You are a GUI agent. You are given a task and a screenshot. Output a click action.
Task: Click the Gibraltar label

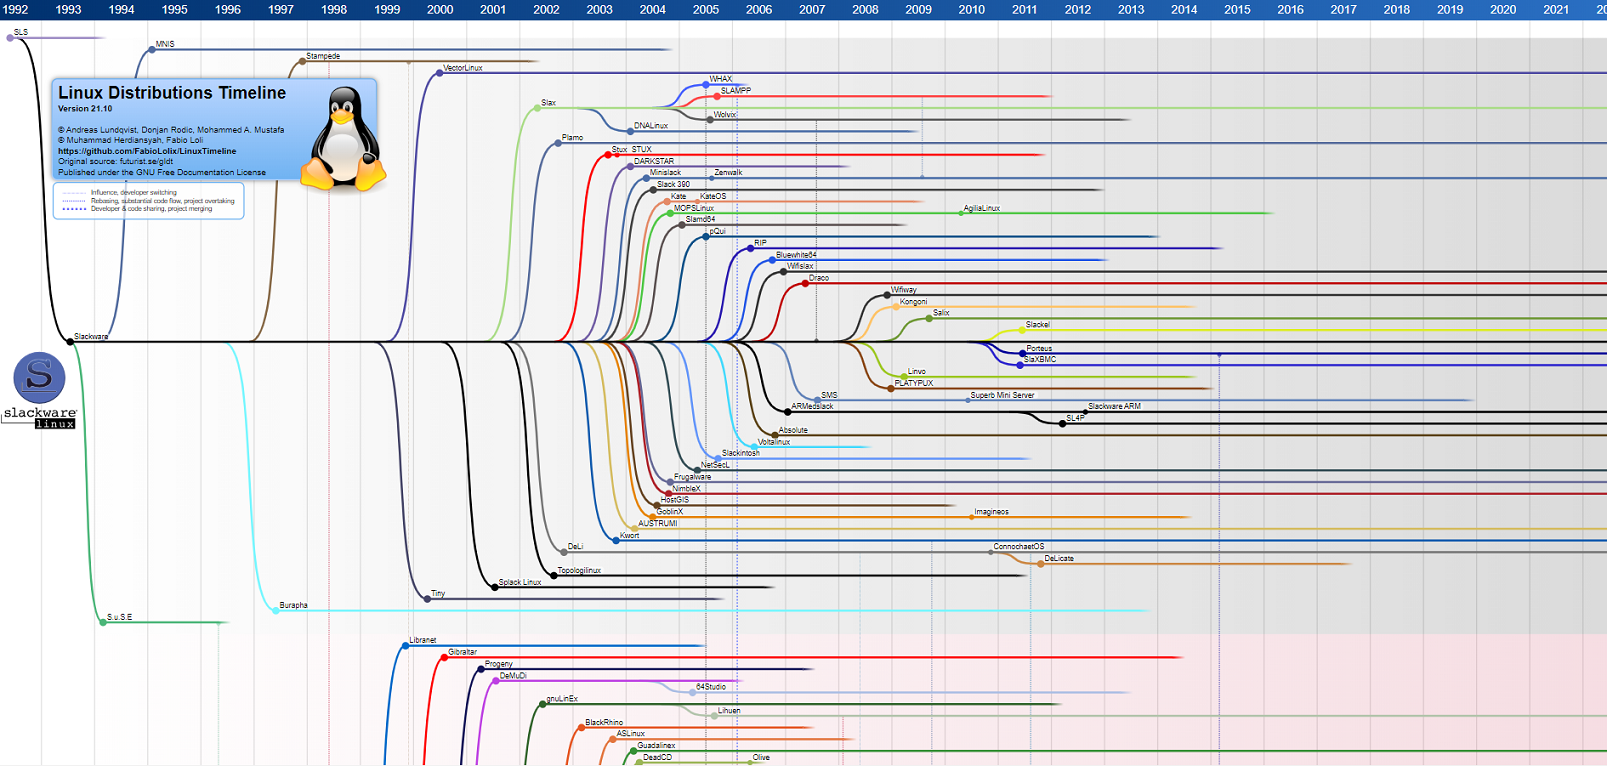(462, 653)
